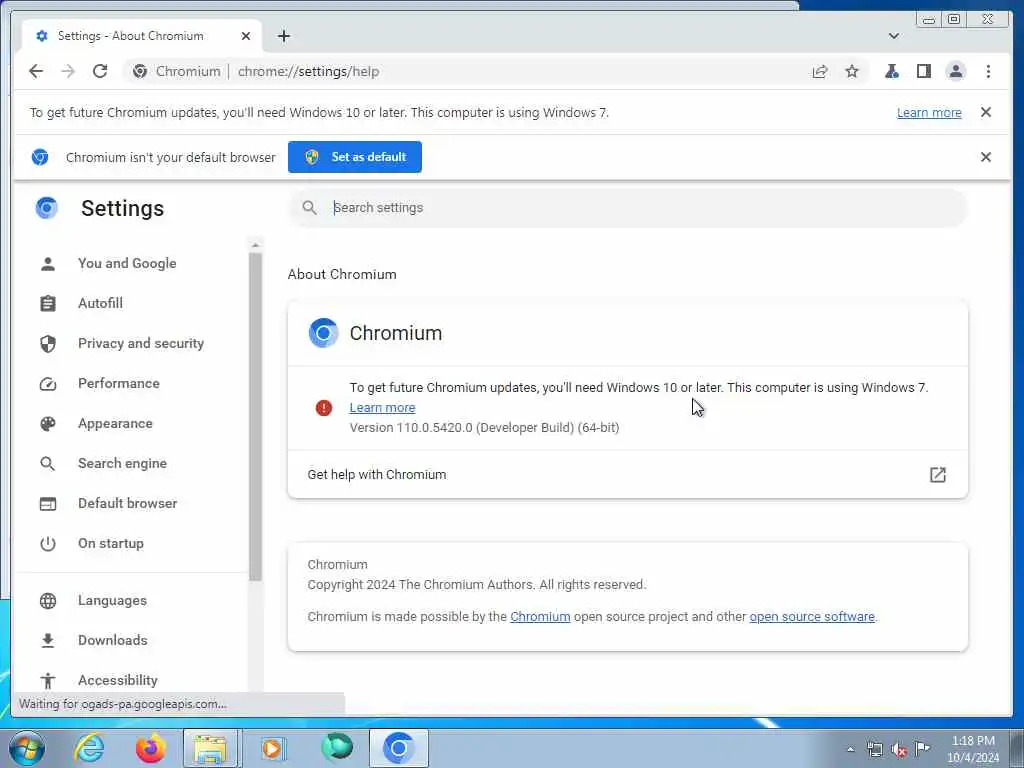Click the power icon beside On startup
Screen dimensions: 1024x768
(48, 543)
